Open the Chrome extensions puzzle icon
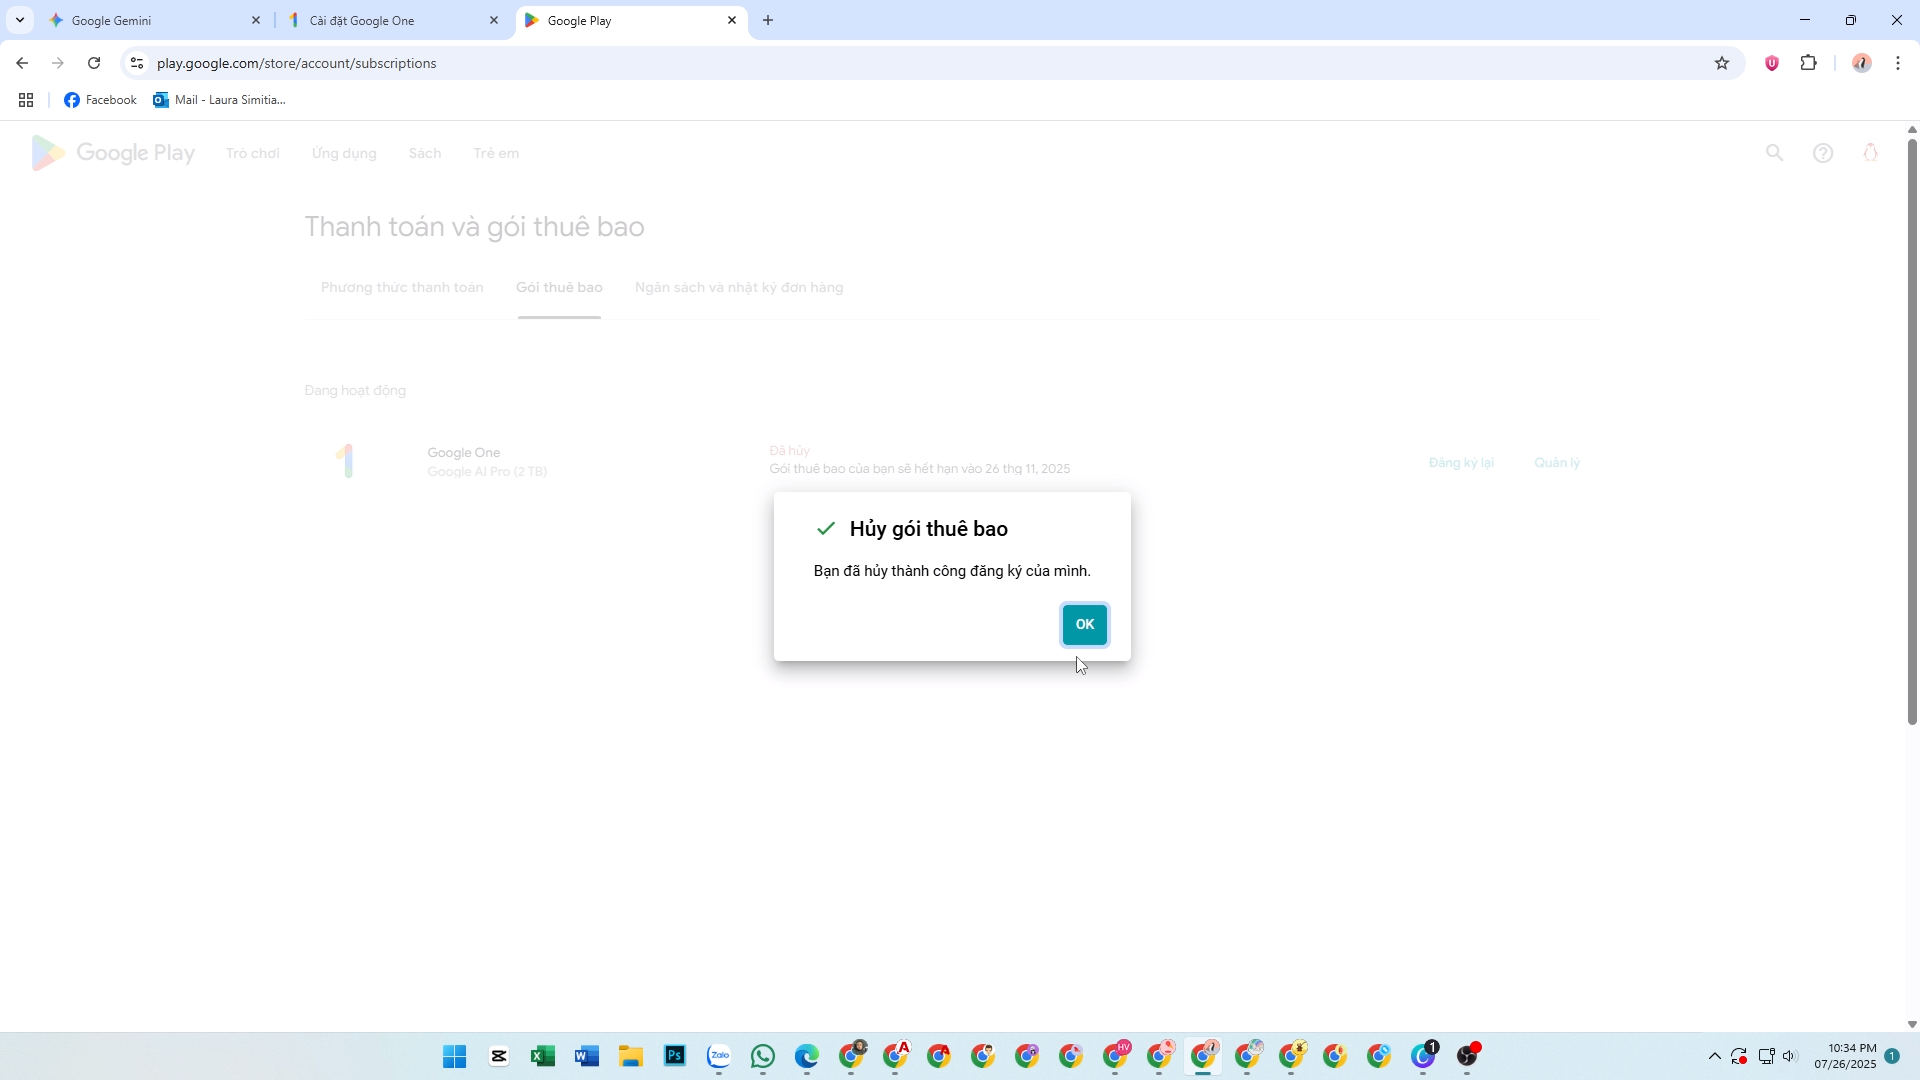This screenshot has width=1920, height=1080. click(1808, 63)
